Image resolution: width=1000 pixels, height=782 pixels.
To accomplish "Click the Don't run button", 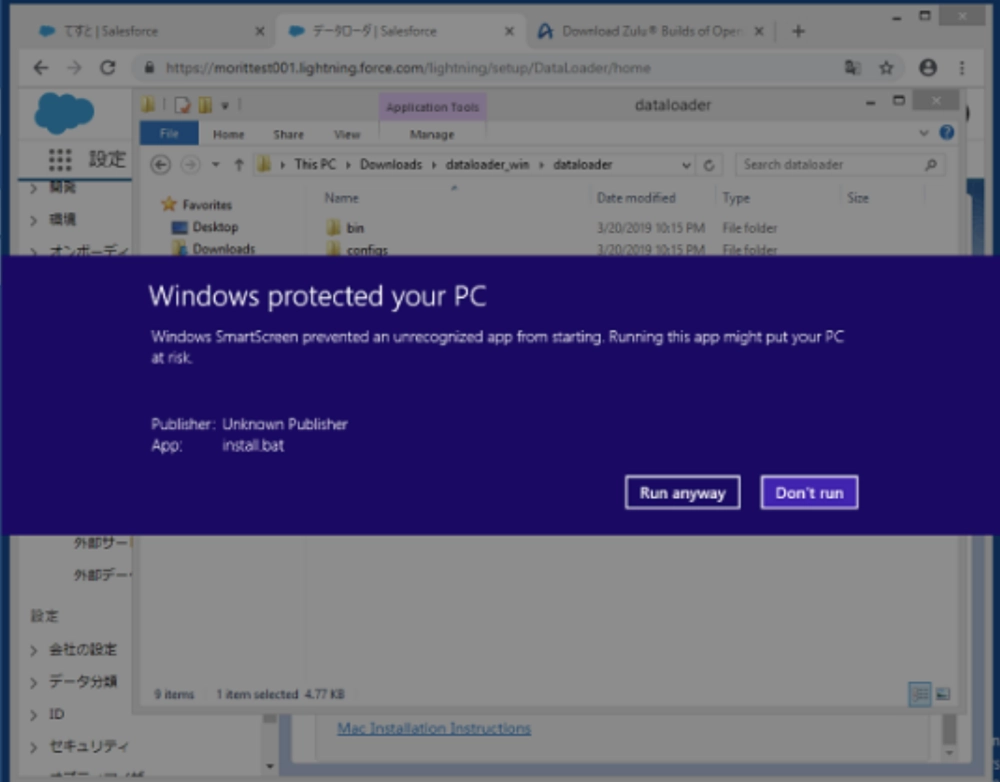I will [809, 492].
